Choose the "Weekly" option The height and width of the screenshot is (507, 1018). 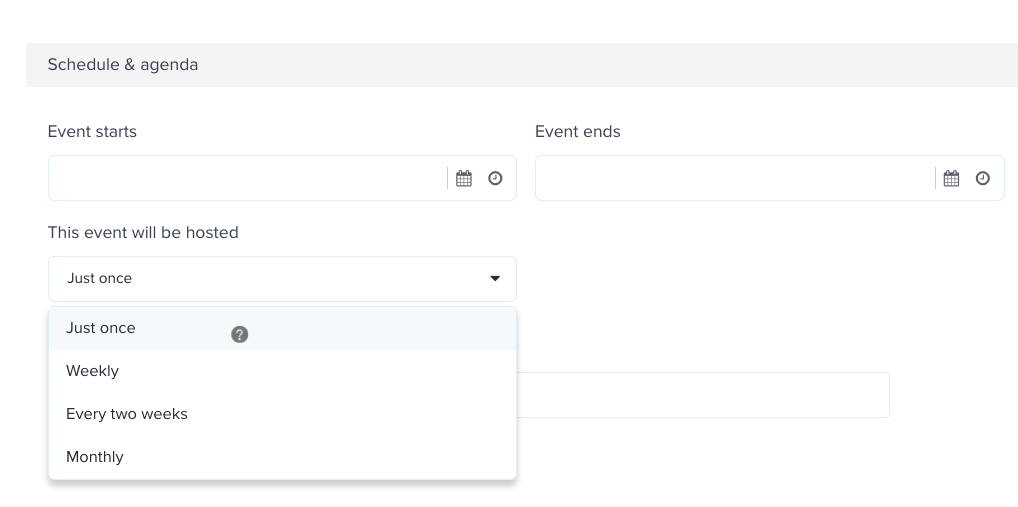(x=282, y=371)
